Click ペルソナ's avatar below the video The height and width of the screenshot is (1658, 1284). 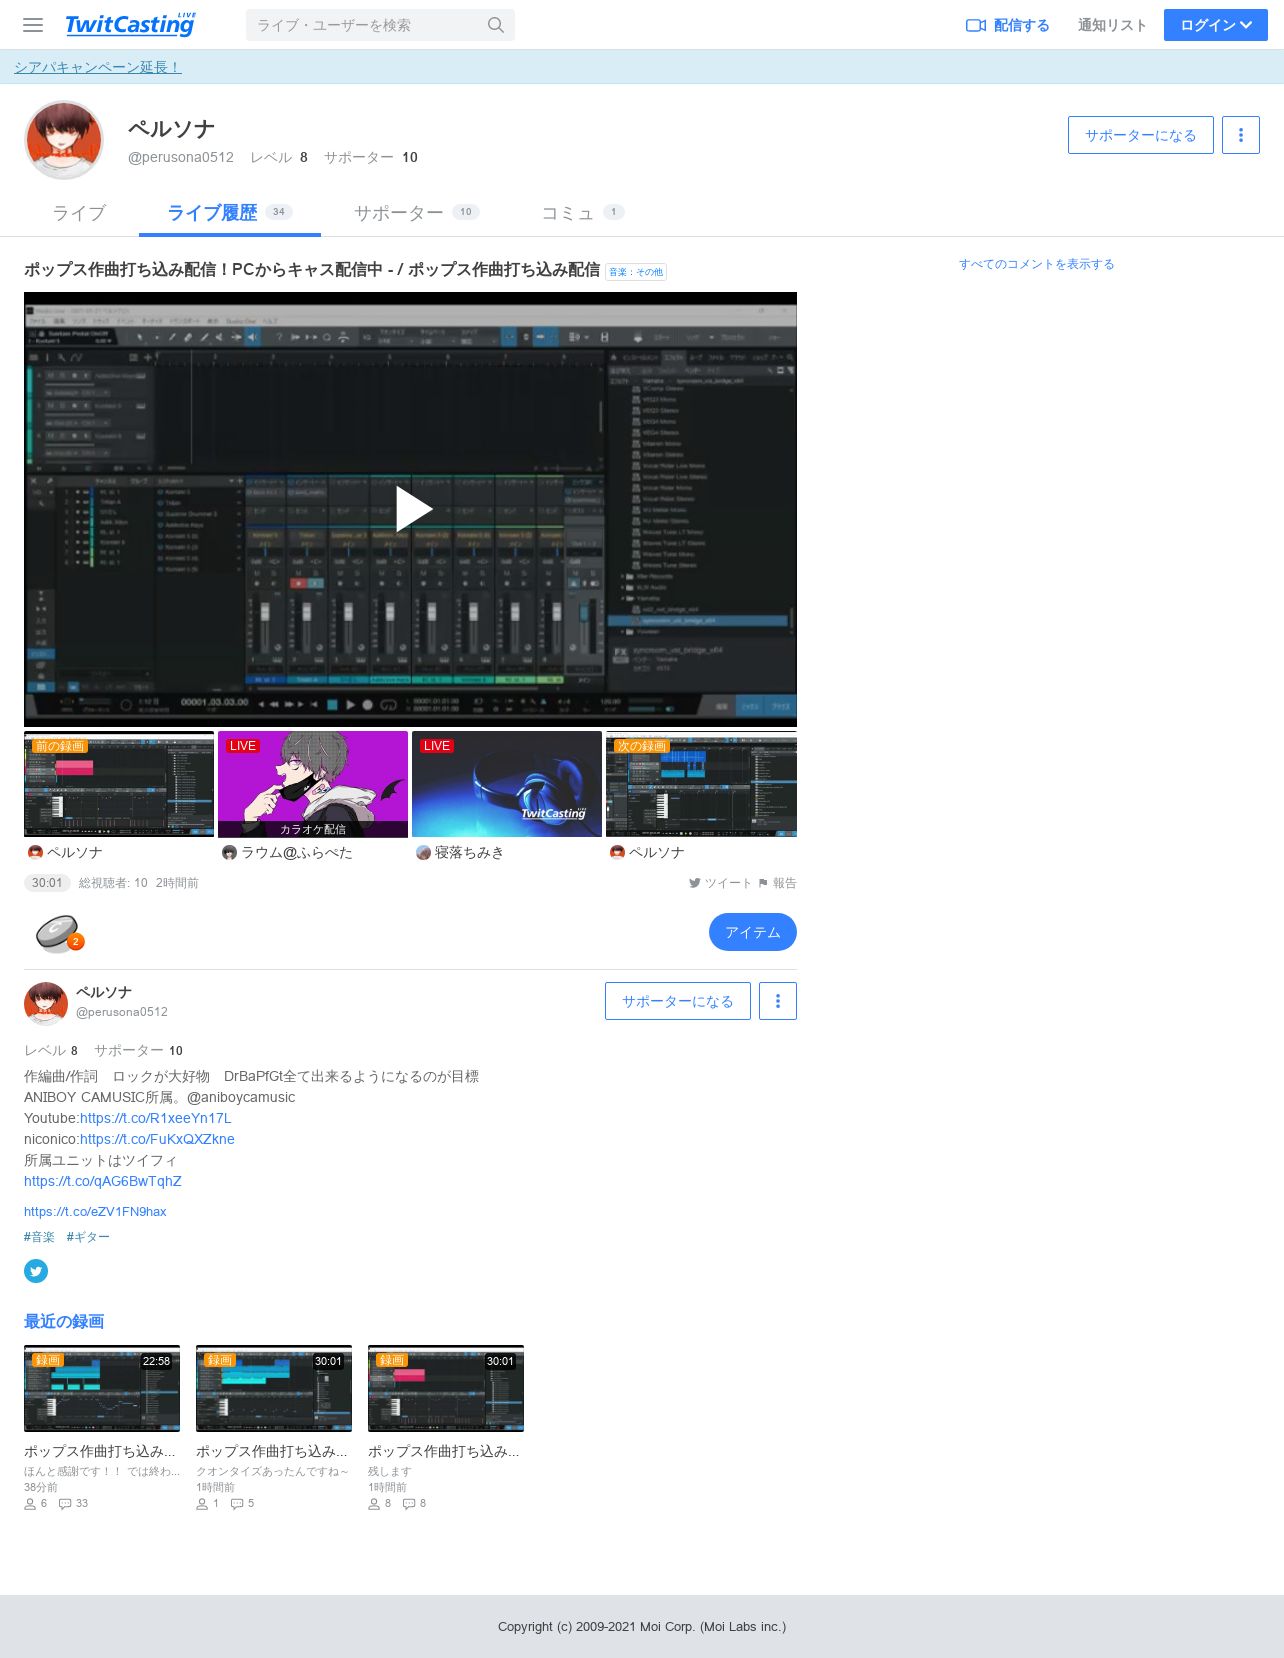pos(46,1003)
